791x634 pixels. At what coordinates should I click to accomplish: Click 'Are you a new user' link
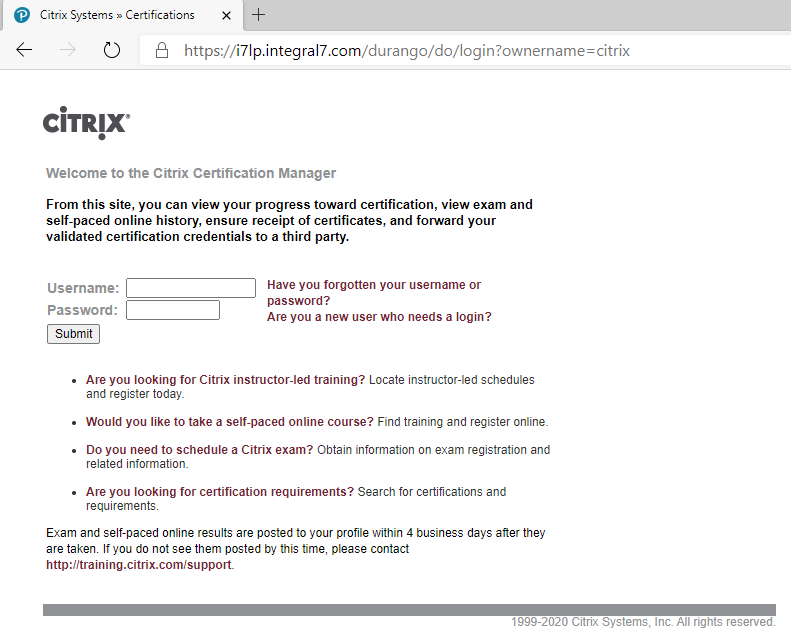tap(379, 317)
